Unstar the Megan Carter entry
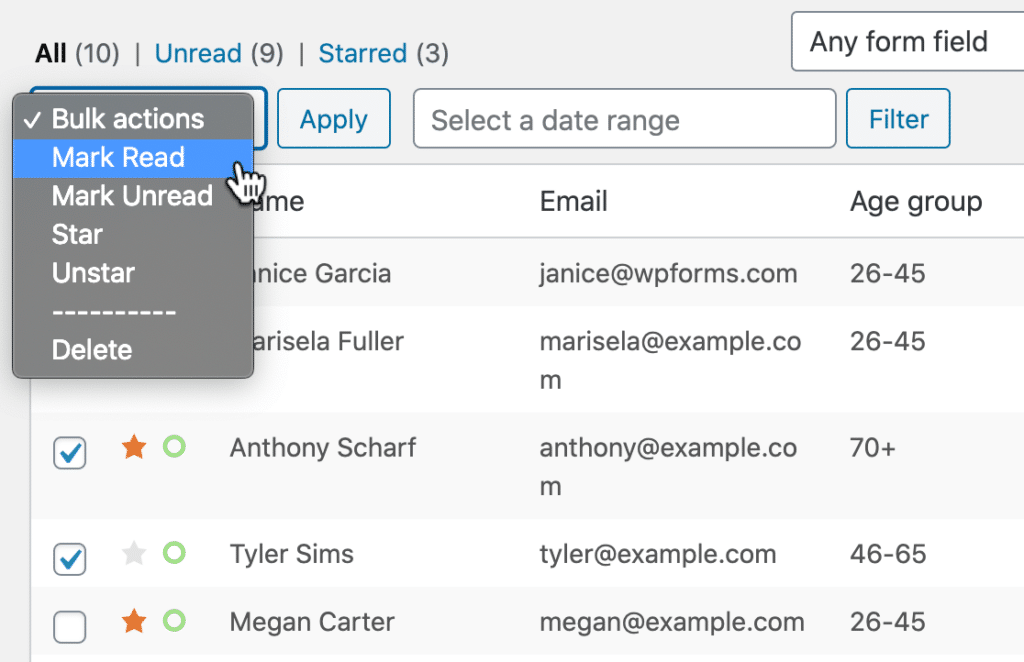 pyautogui.click(x=134, y=621)
